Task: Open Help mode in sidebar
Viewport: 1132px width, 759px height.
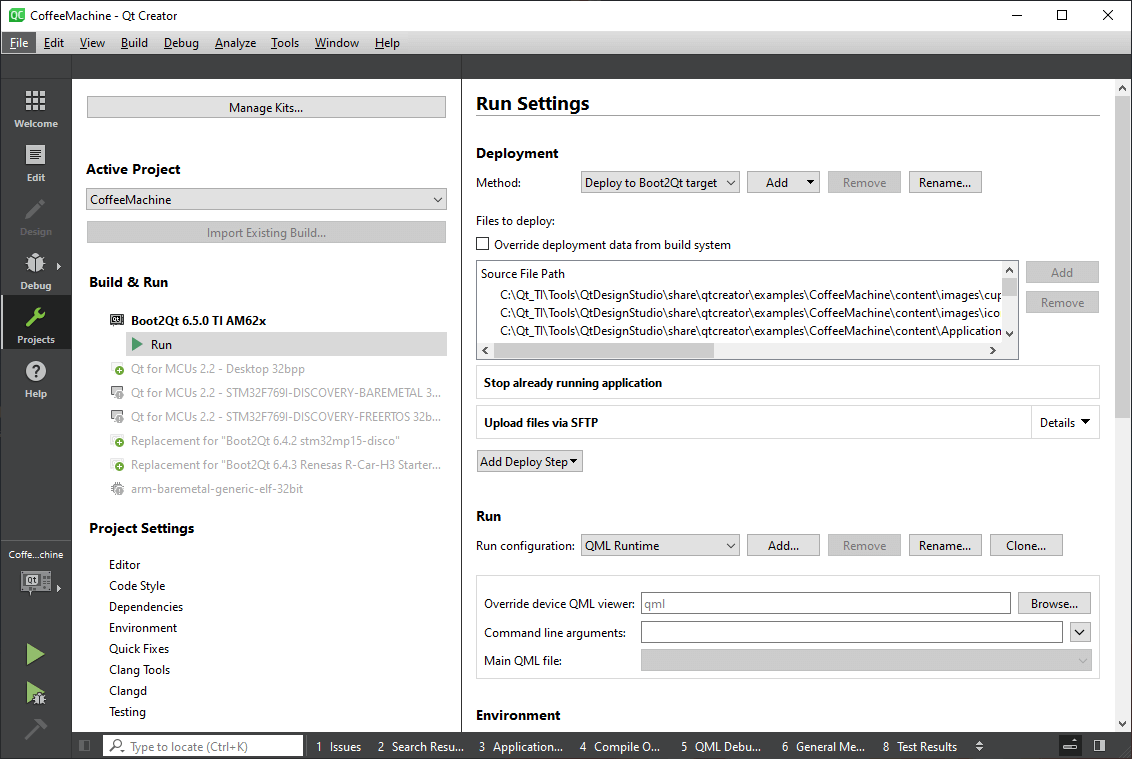Action: (35, 379)
